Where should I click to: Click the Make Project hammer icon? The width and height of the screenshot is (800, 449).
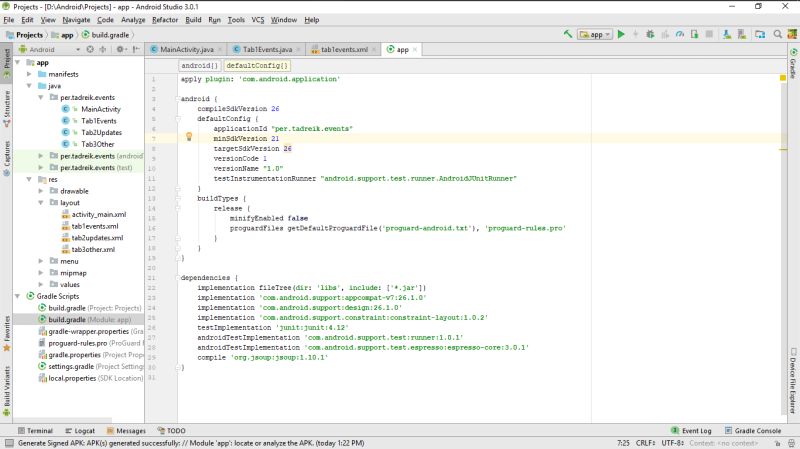[567, 34]
